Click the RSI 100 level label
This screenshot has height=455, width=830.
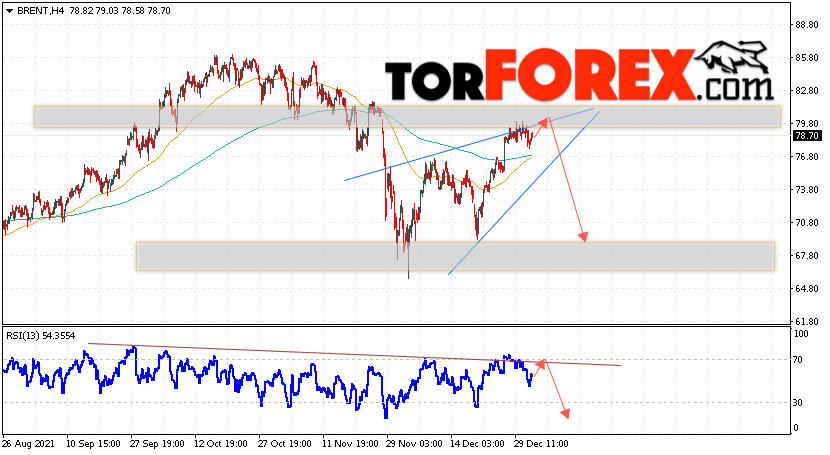801,334
